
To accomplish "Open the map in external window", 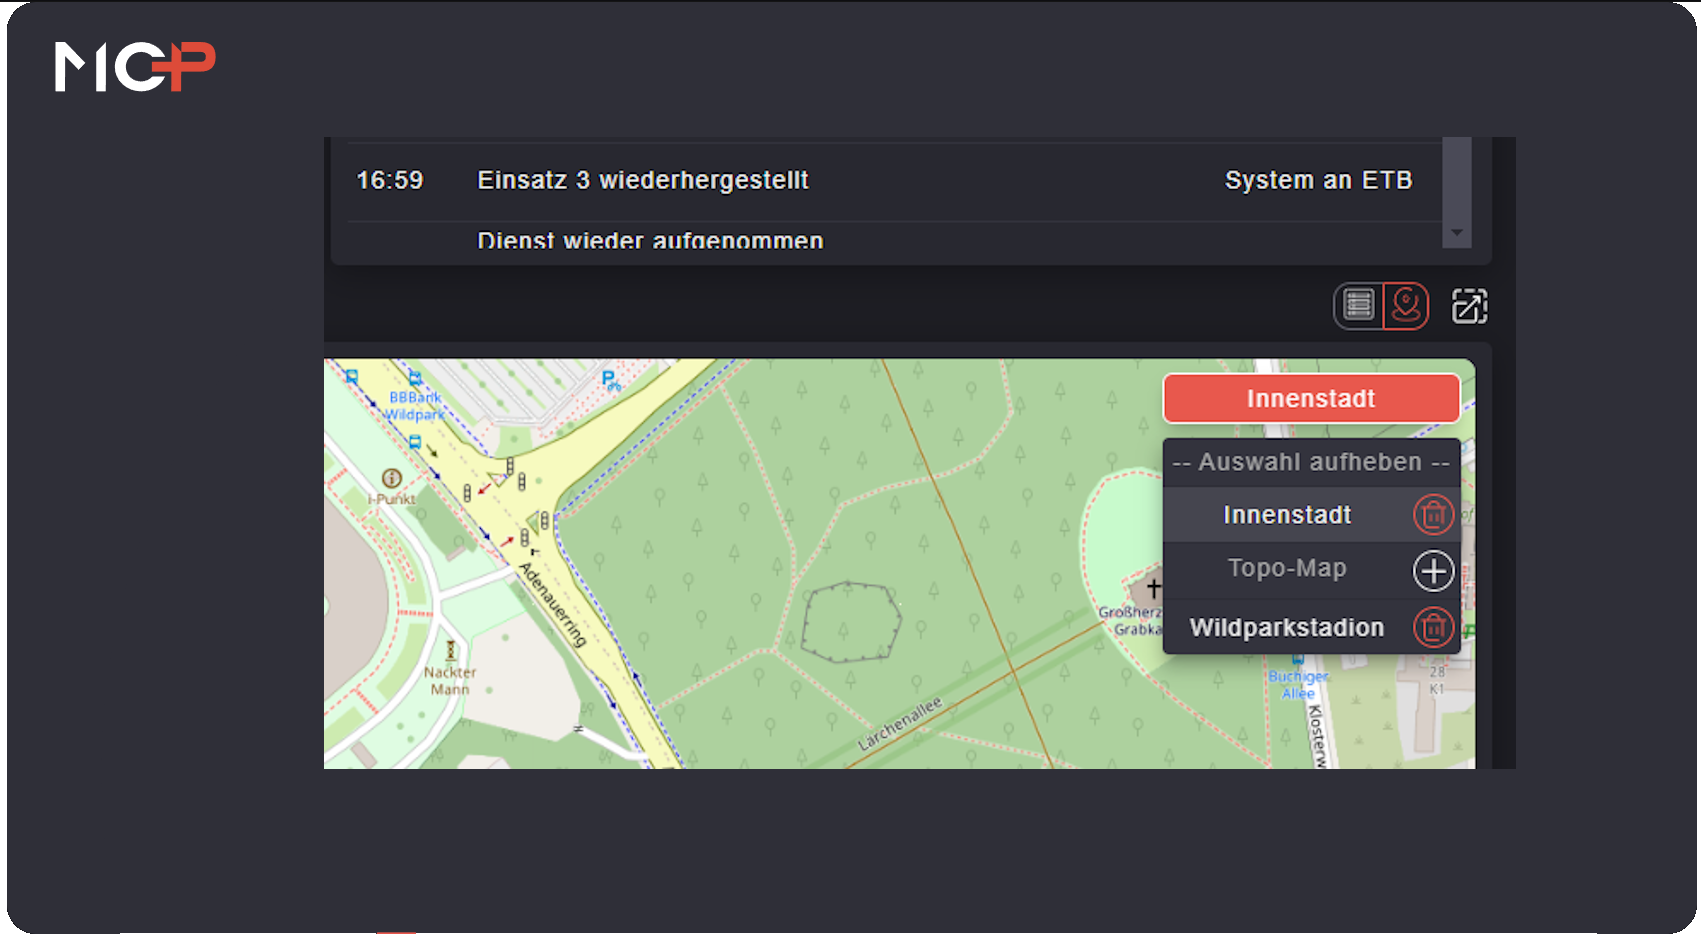I will [1469, 306].
